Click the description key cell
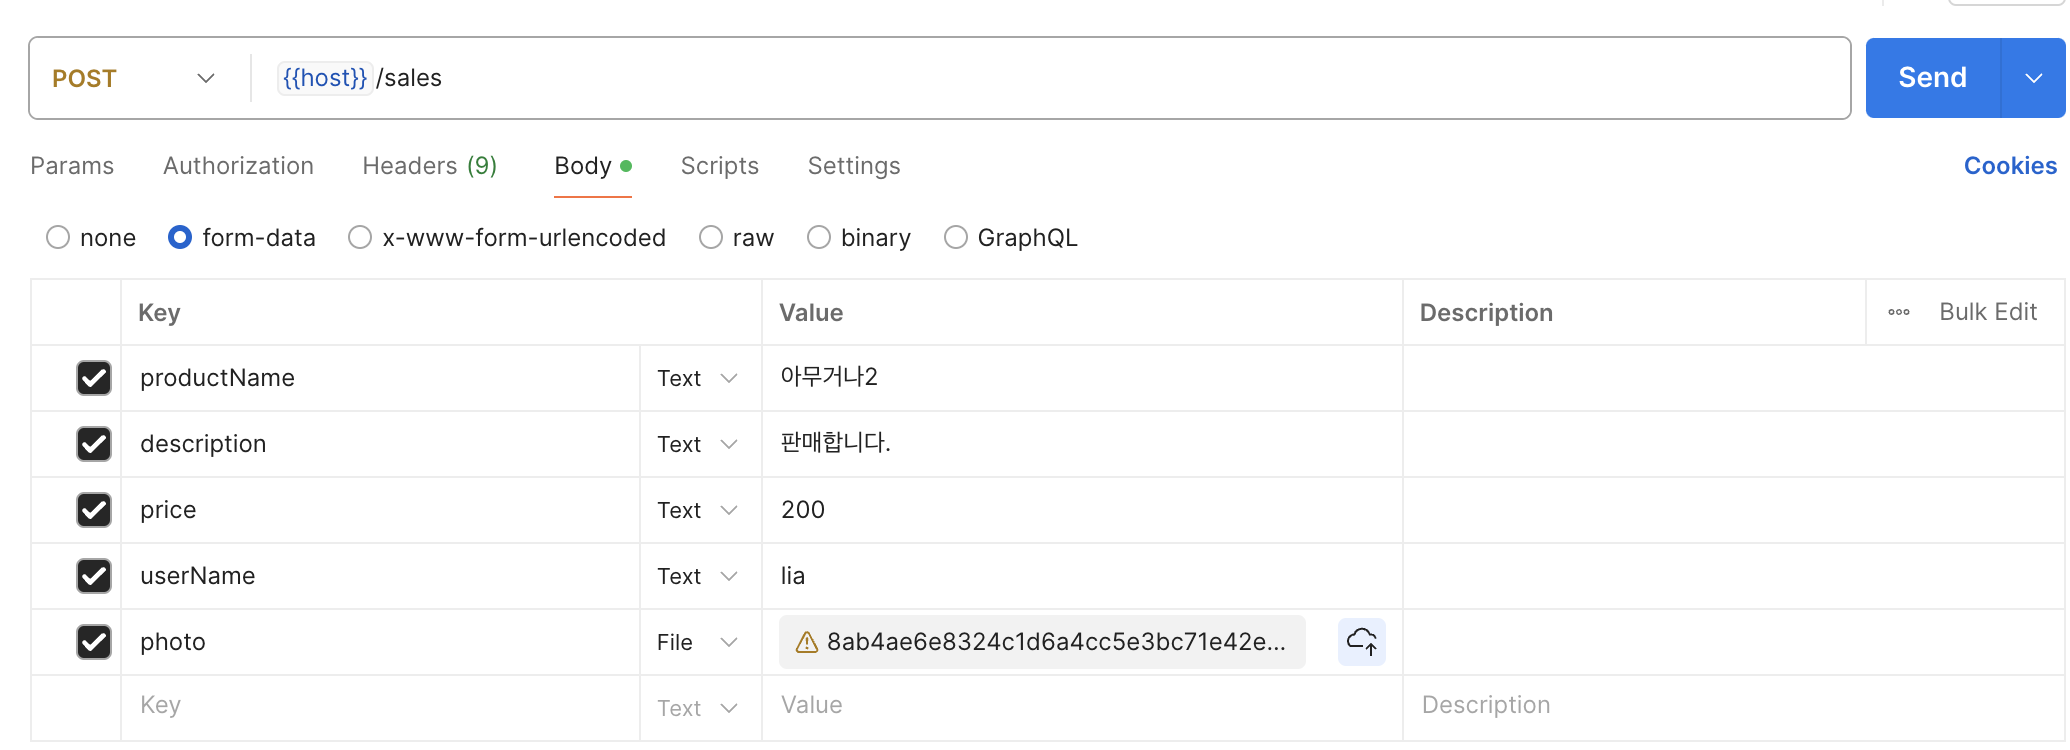Image resolution: width=2070 pixels, height=750 pixels. (380, 444)
